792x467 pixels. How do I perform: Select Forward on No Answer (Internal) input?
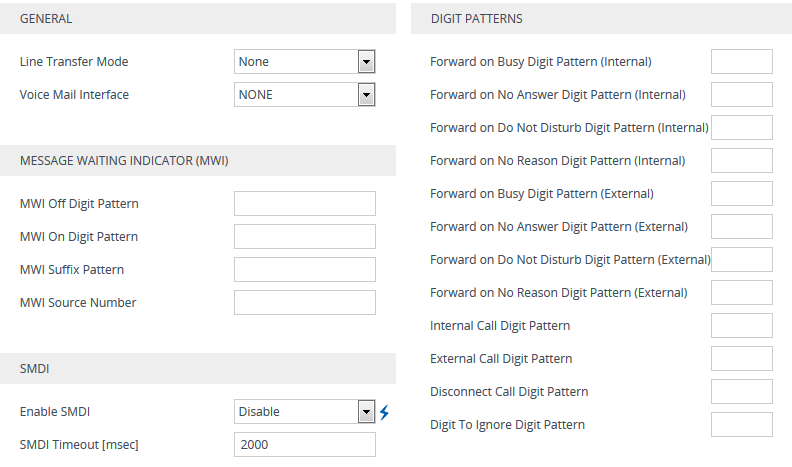coord(741,94)
